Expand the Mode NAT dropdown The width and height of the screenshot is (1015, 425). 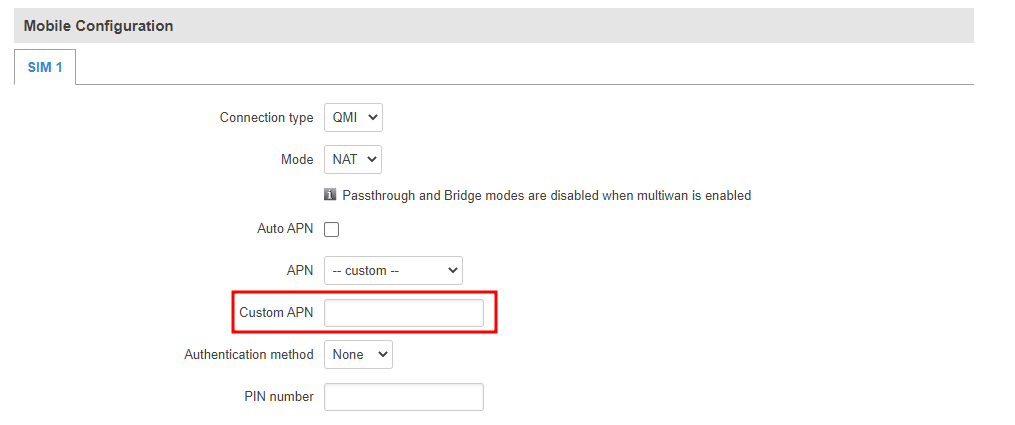tap(353, 159)
